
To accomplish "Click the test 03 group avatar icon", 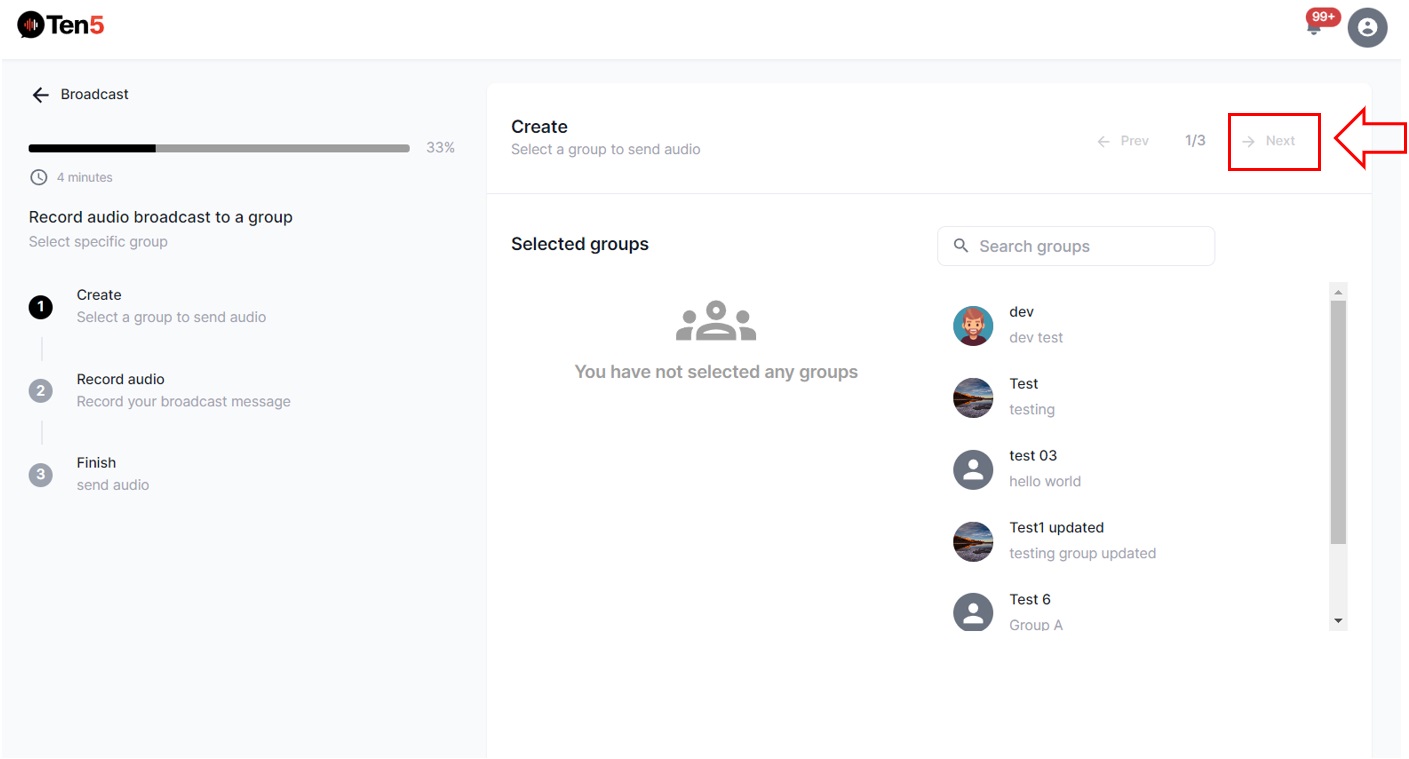I will pyautogui.click(x=972, y=469).
